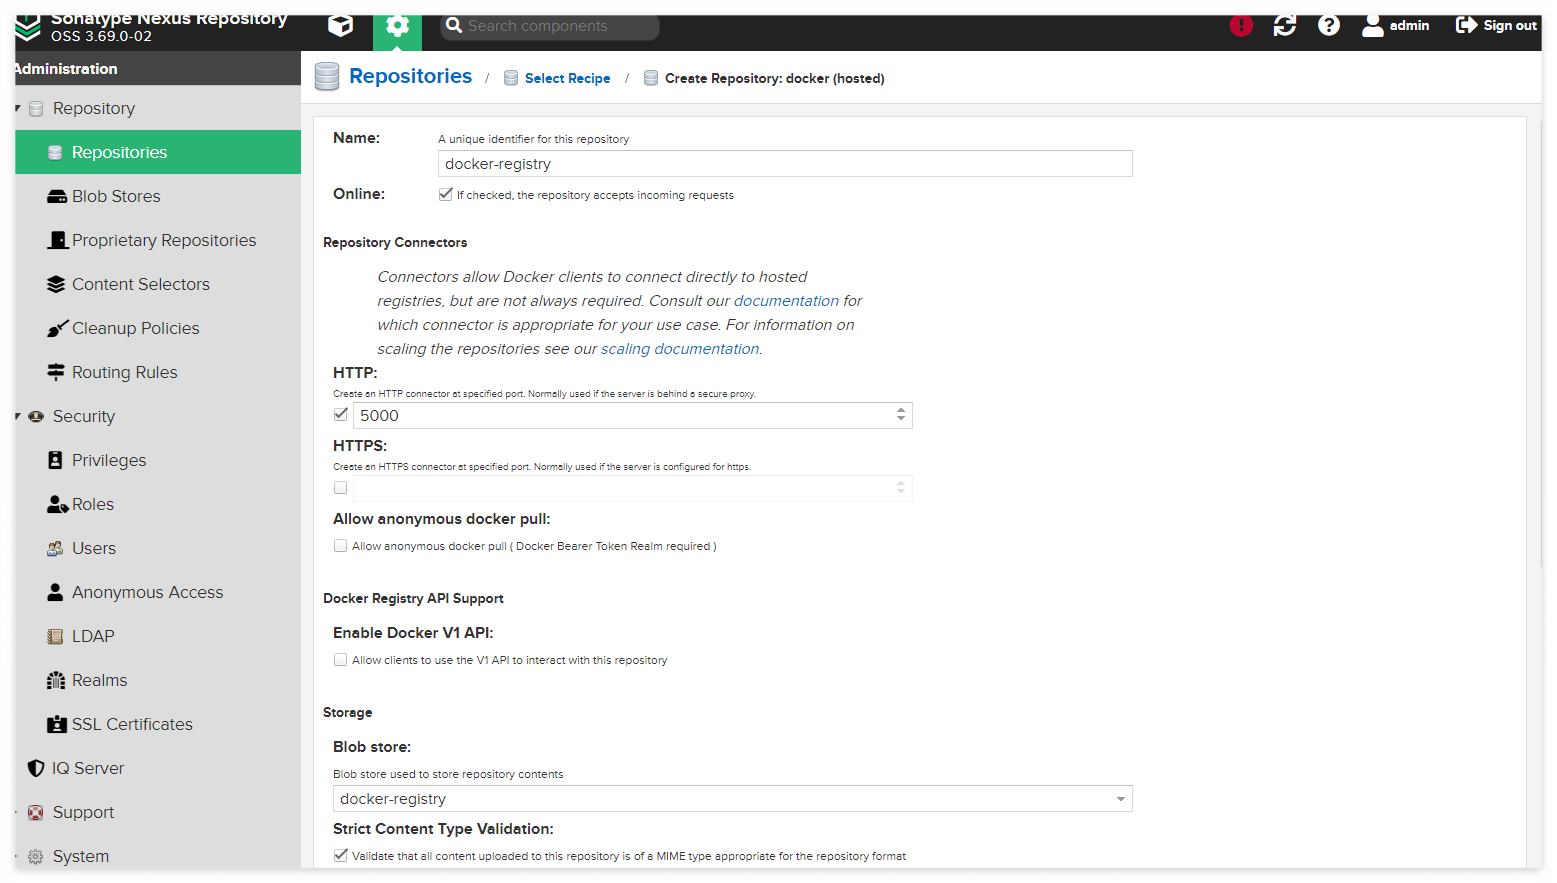The image size is (1557, 883).
Task: Expand the System tree node
Action: (18, 856)
